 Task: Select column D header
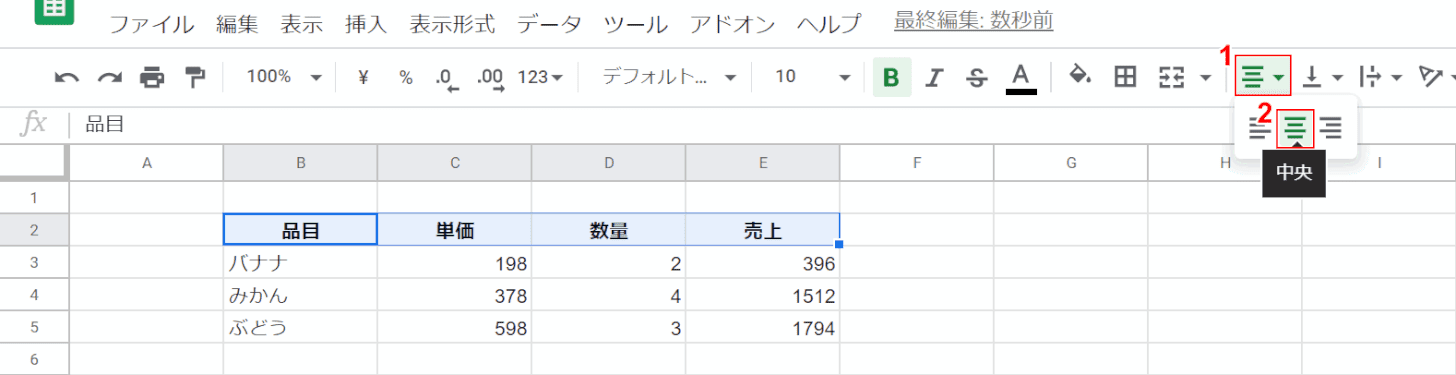pos(608,162)
